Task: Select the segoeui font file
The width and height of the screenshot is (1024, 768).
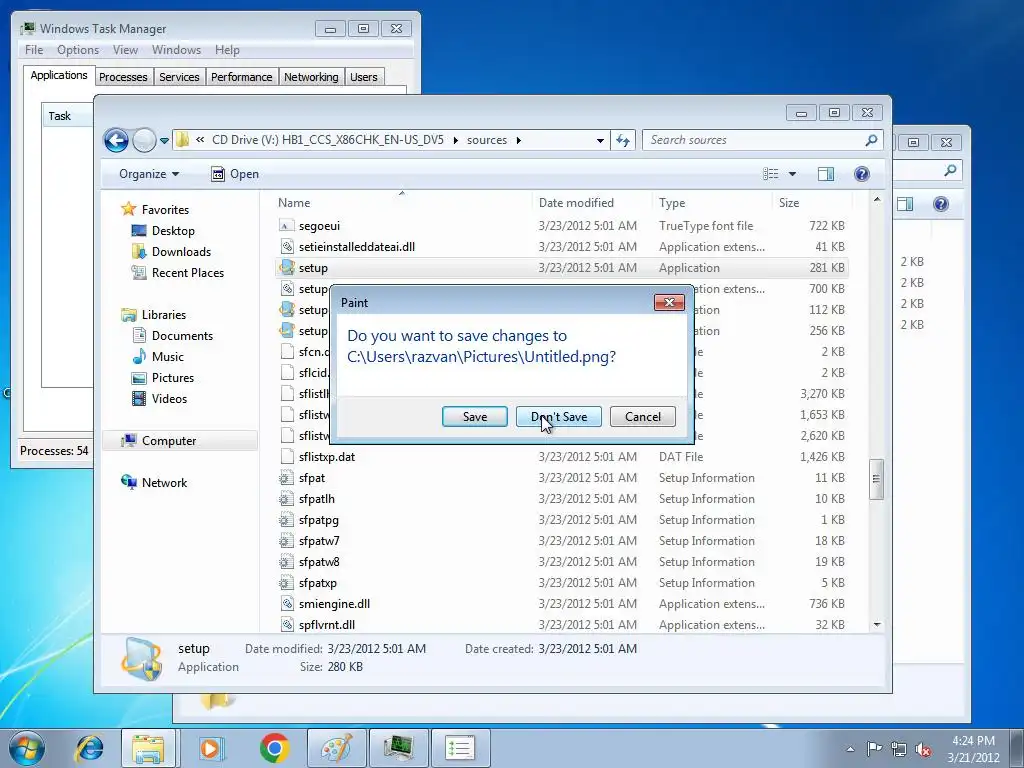Action: [x=562, y=226]
